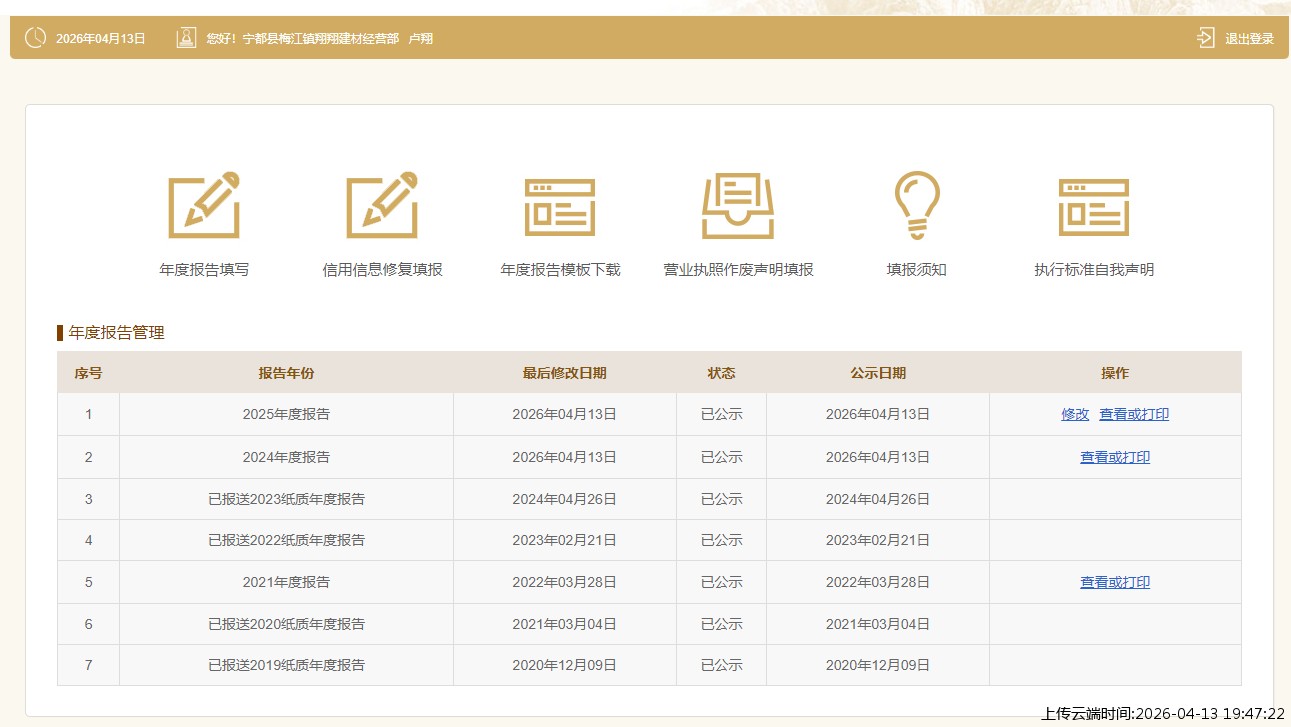Screen dimensions: 1291x727
Task: Click the user avatar icon in header
Action: pyautogui.click(x=186, y=38)
